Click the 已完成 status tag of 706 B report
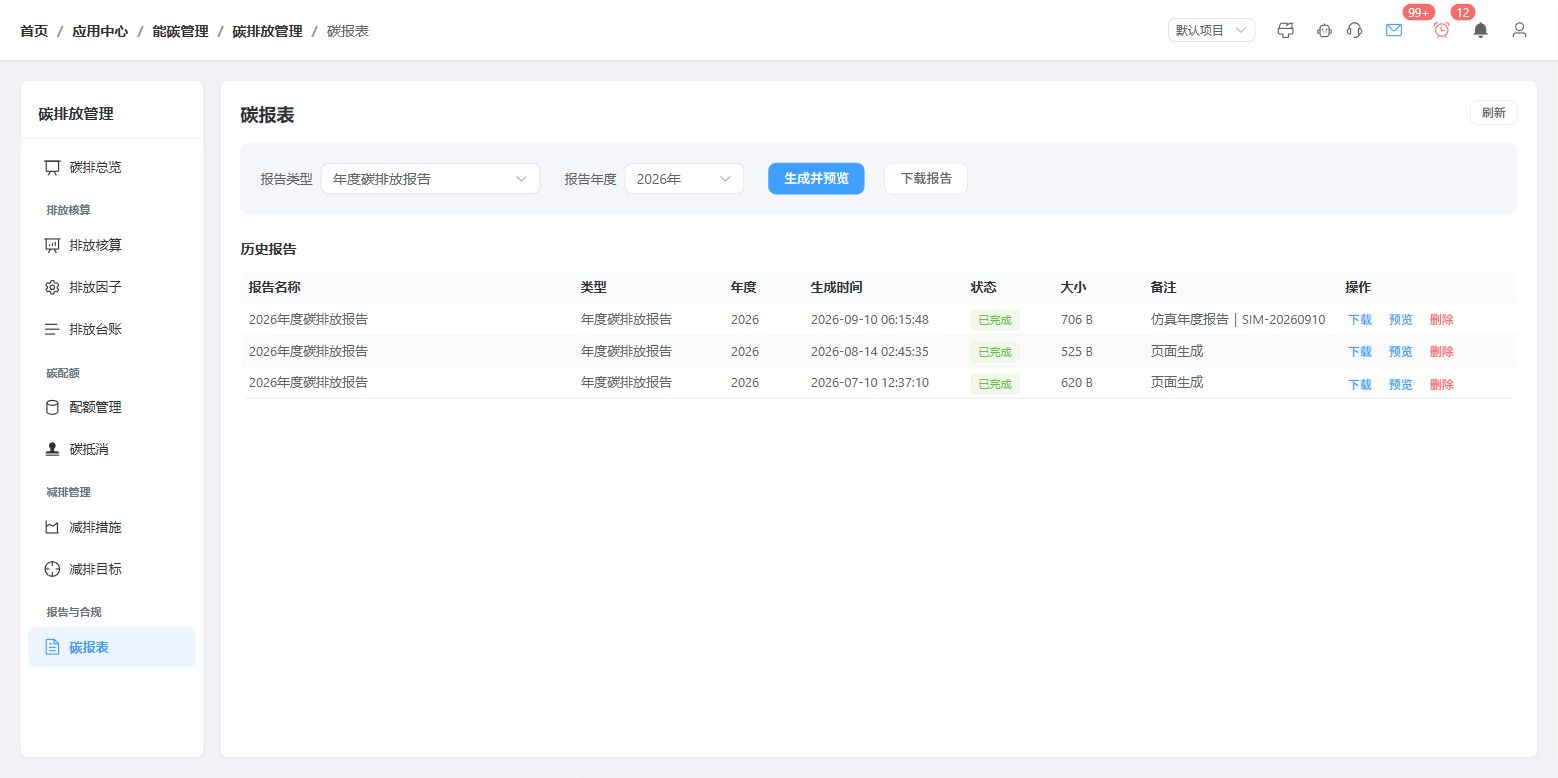Image resolution: width=1558 pixels, height=778 pixels. pos(995,320)
